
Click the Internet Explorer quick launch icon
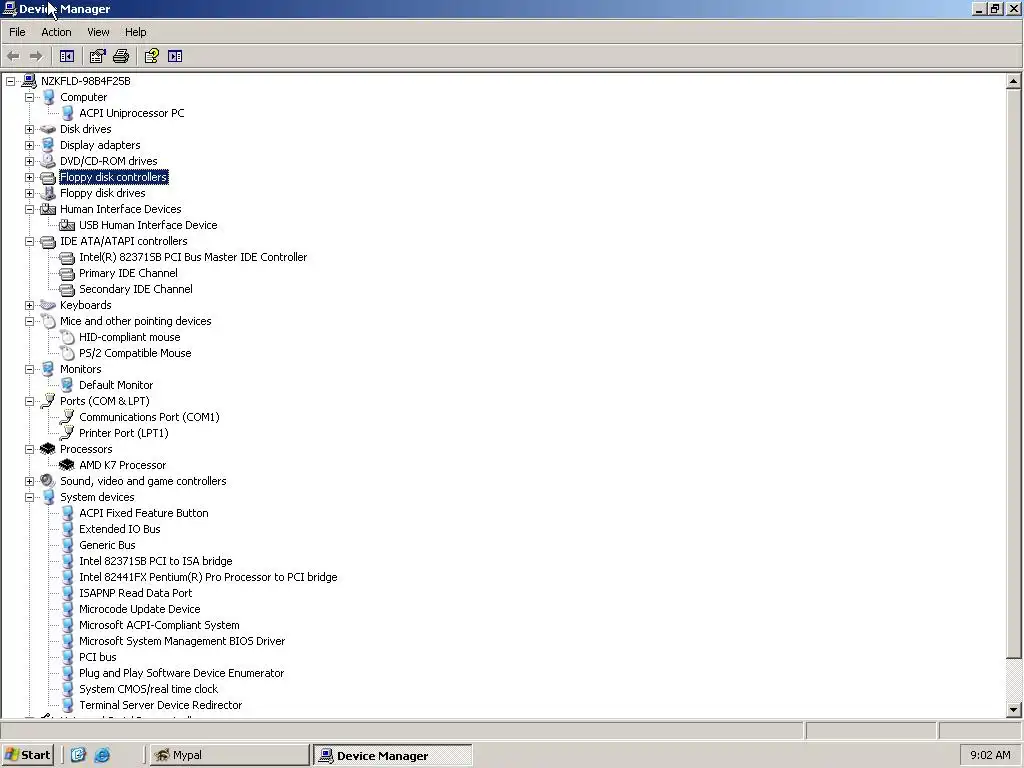click(x=102, y=755)
